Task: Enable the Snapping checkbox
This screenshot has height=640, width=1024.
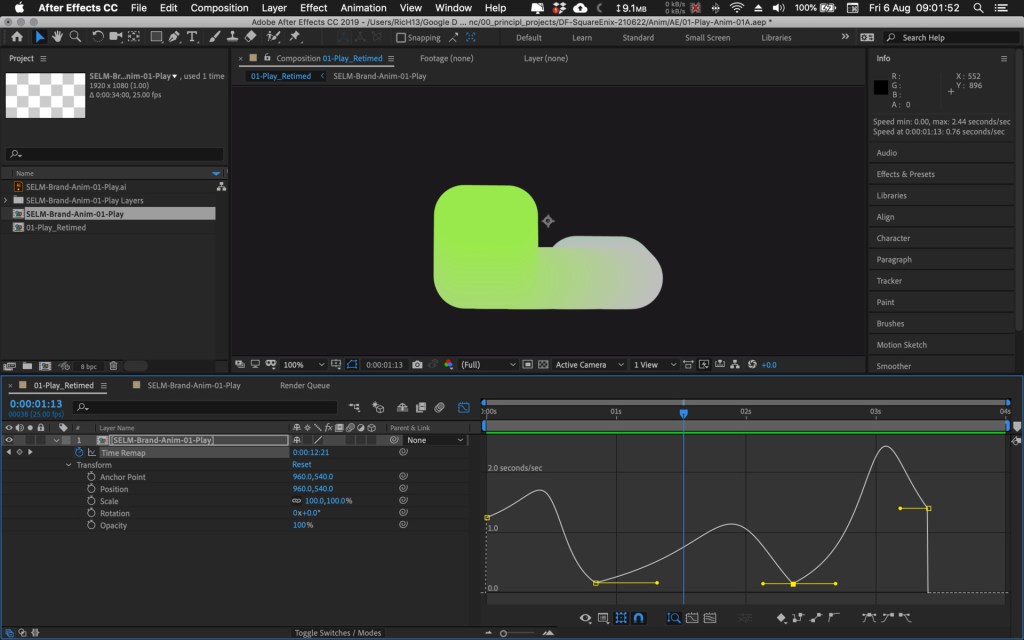Action: coord(402,38)
